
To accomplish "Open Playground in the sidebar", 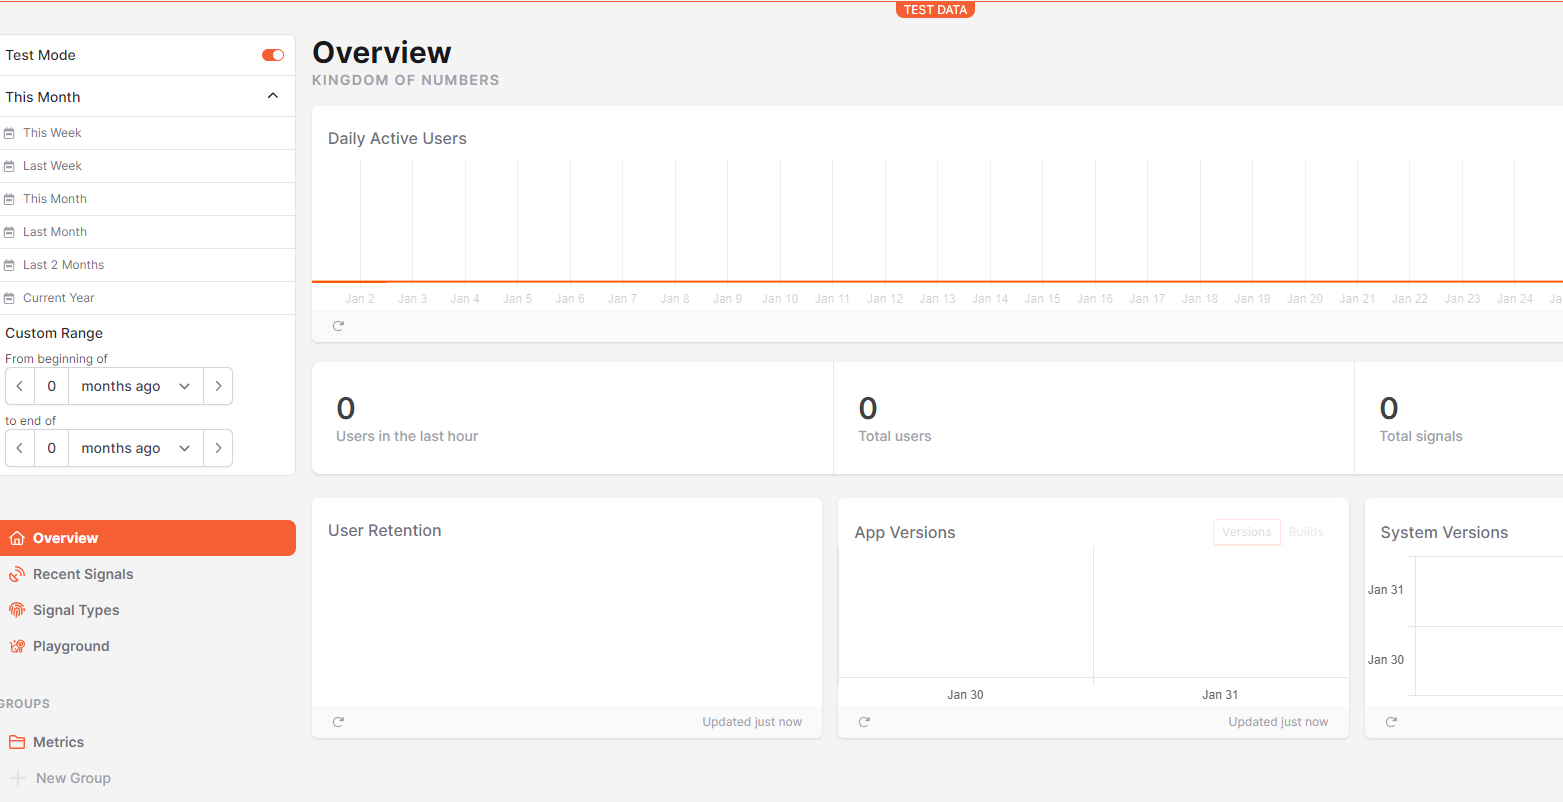I will coord(147,646).
